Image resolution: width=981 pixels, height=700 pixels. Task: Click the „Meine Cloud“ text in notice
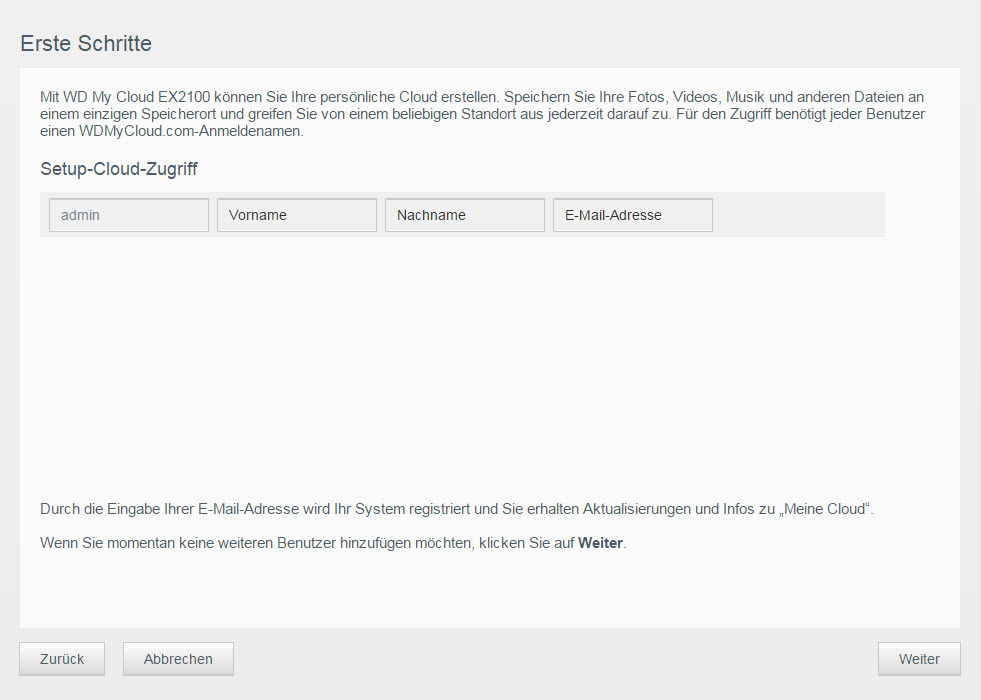pyautogui.click(x=825, y=509)
